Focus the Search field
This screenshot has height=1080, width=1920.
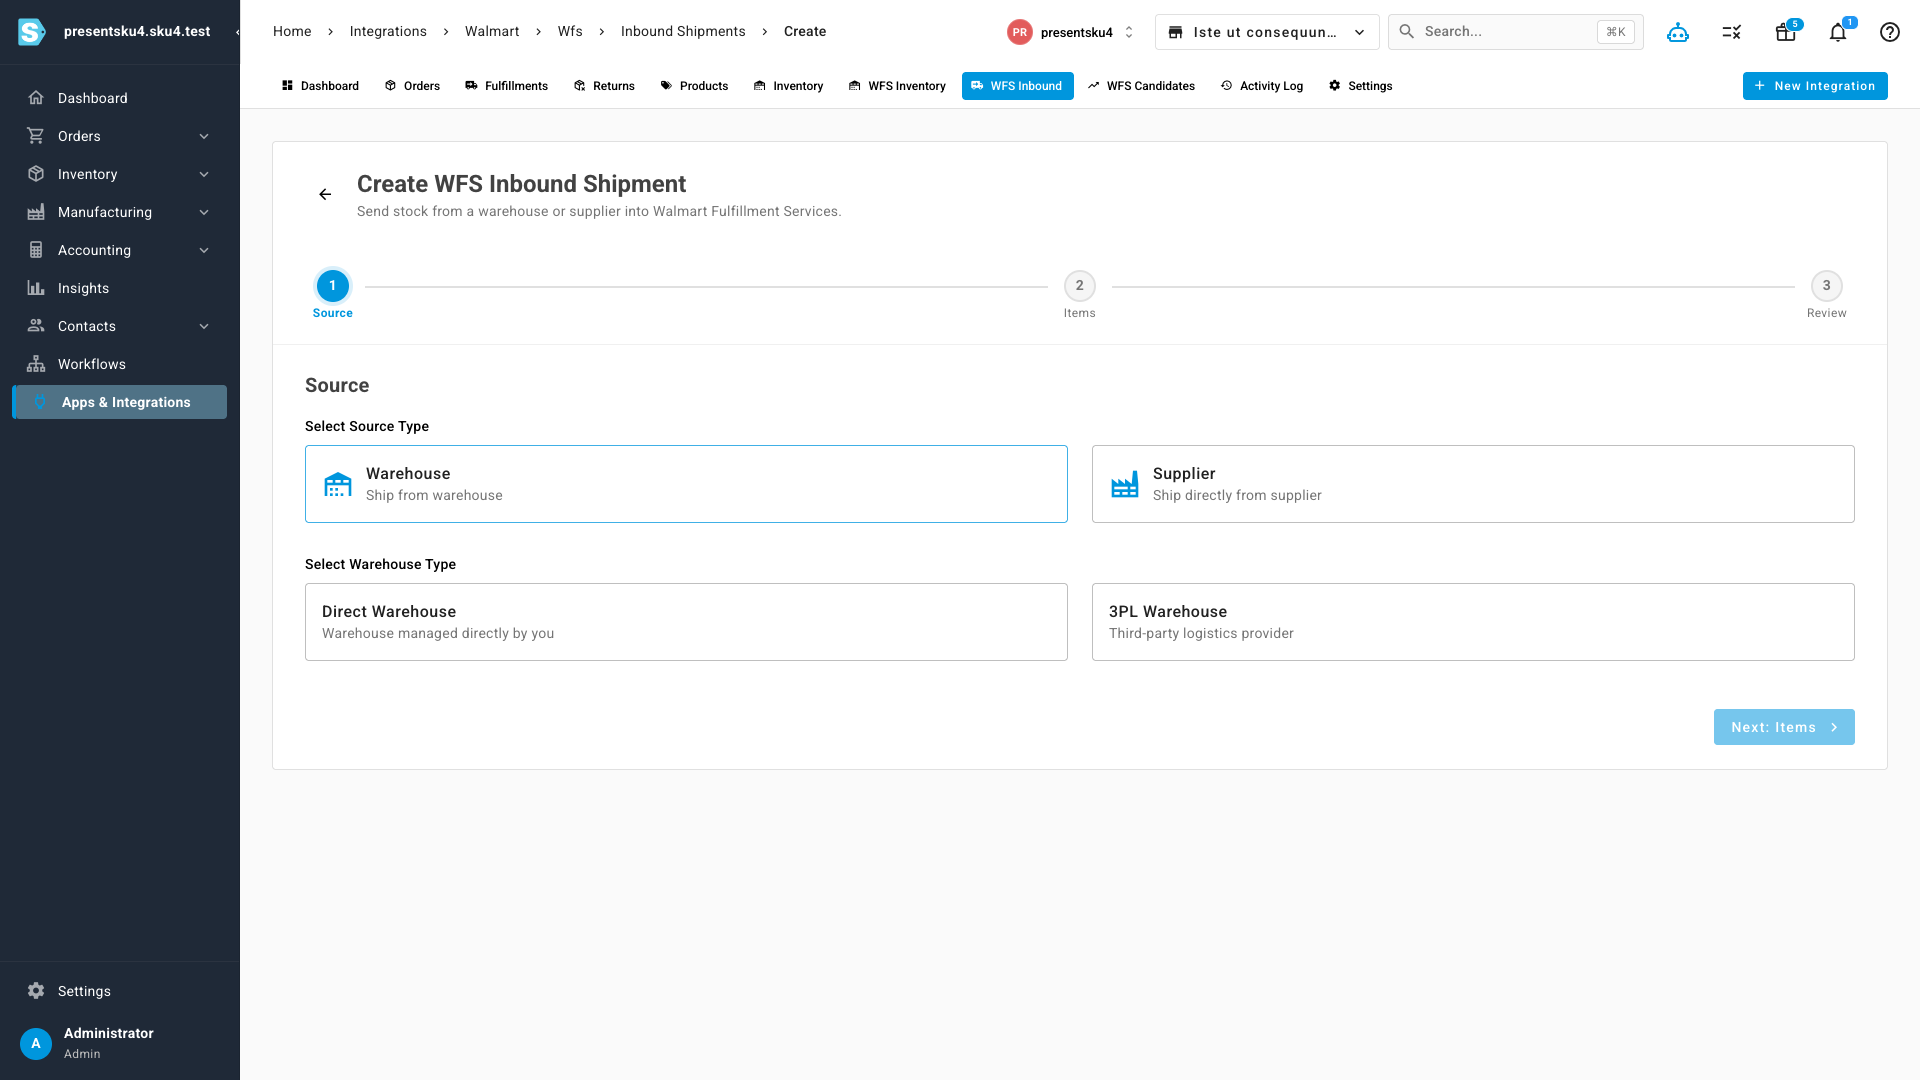click(1515, 32)
